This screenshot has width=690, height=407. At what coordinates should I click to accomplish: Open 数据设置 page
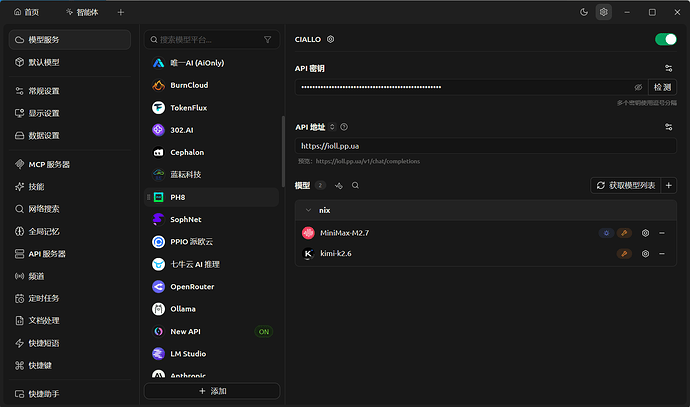click(70, 136)
